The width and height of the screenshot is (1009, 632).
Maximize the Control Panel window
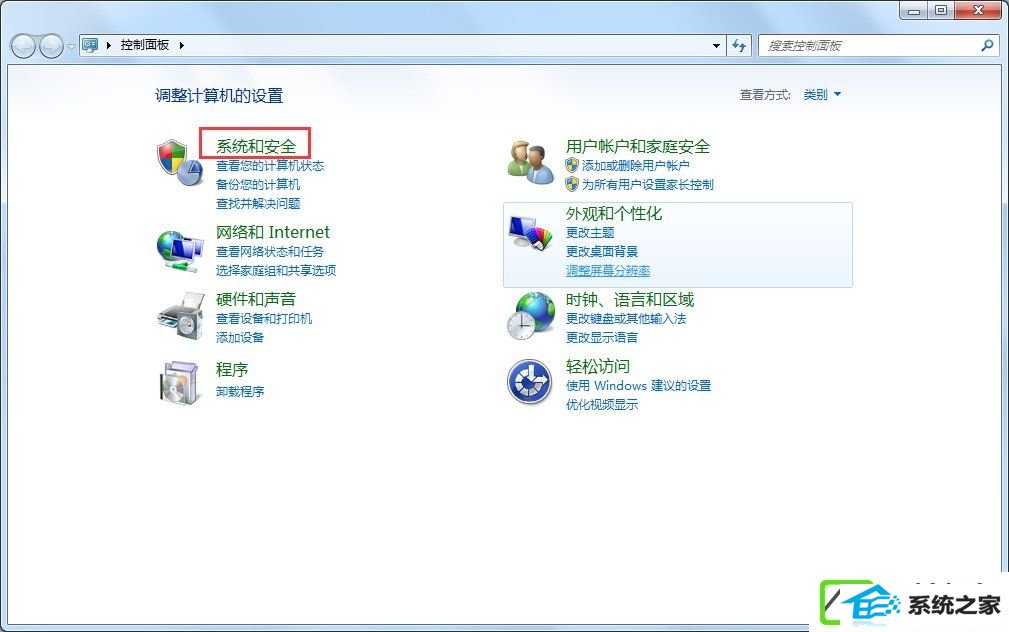pos(941,10)
